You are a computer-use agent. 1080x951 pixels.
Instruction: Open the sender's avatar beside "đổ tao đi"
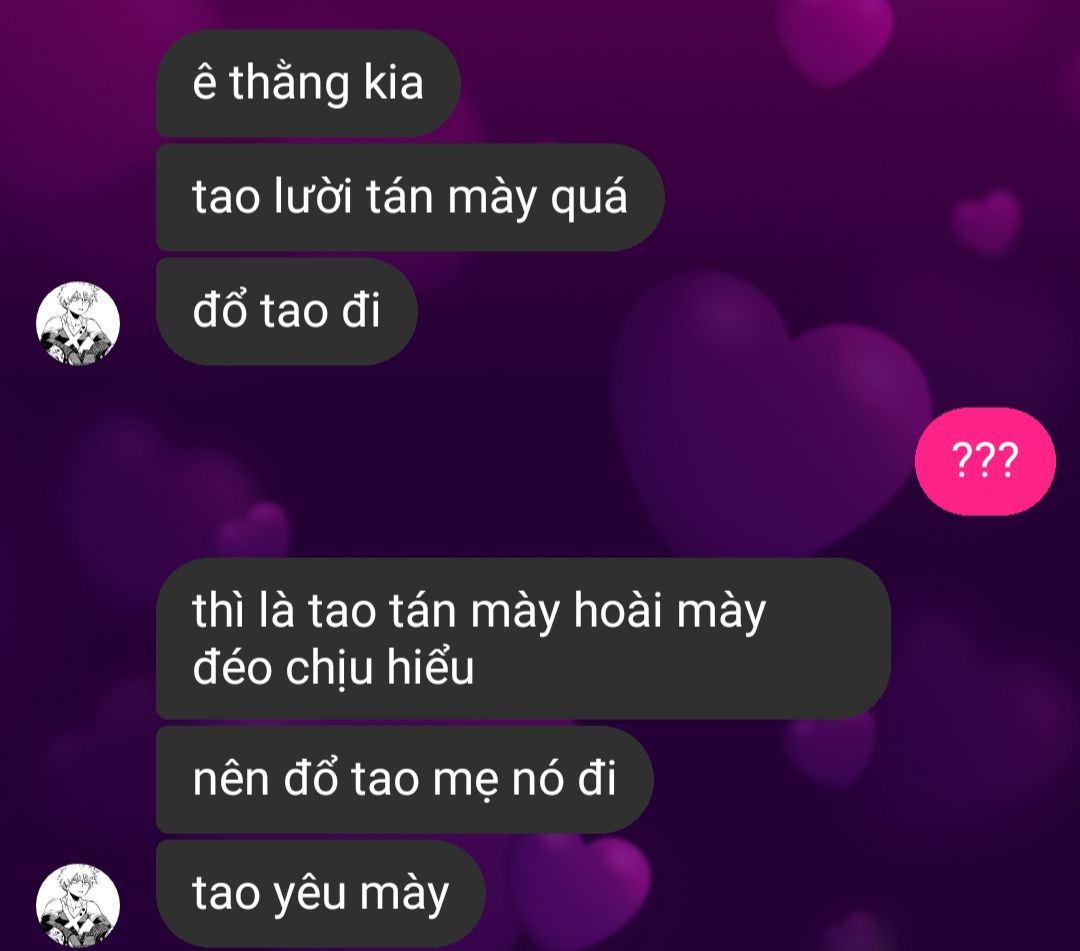[x=78, y=322]
